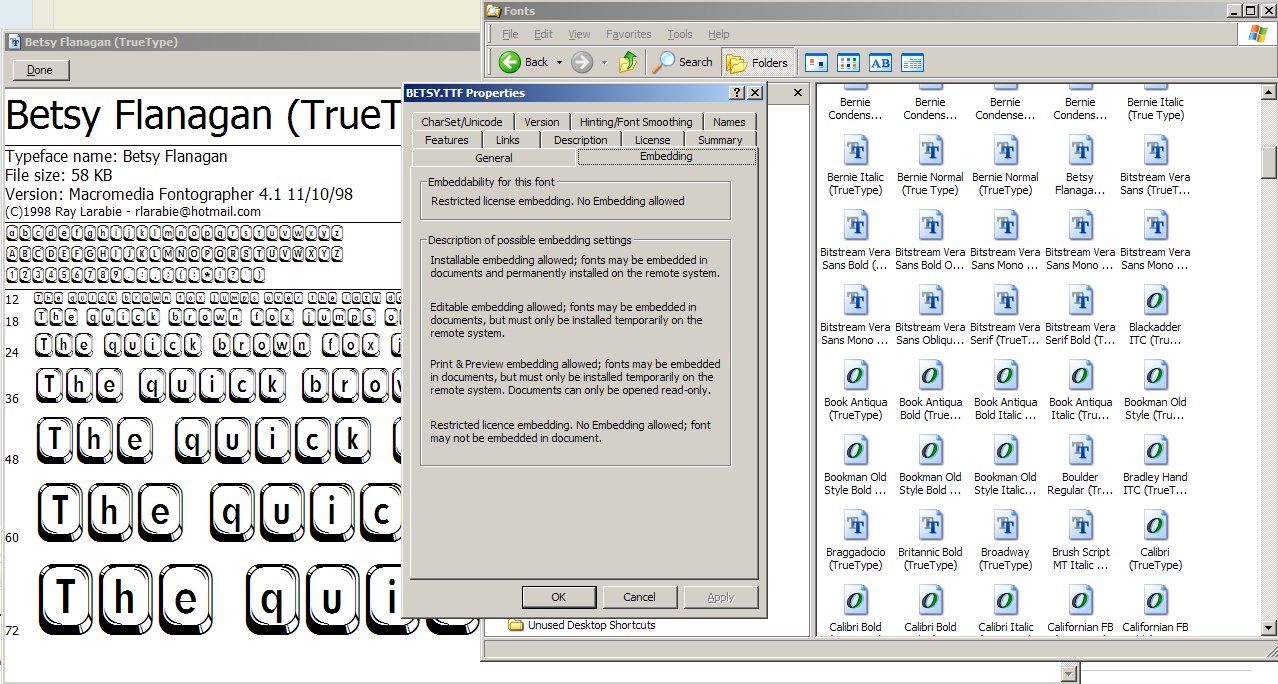
Task: Open the Tools menu in Fonts window
Action: tap(679, 34)
